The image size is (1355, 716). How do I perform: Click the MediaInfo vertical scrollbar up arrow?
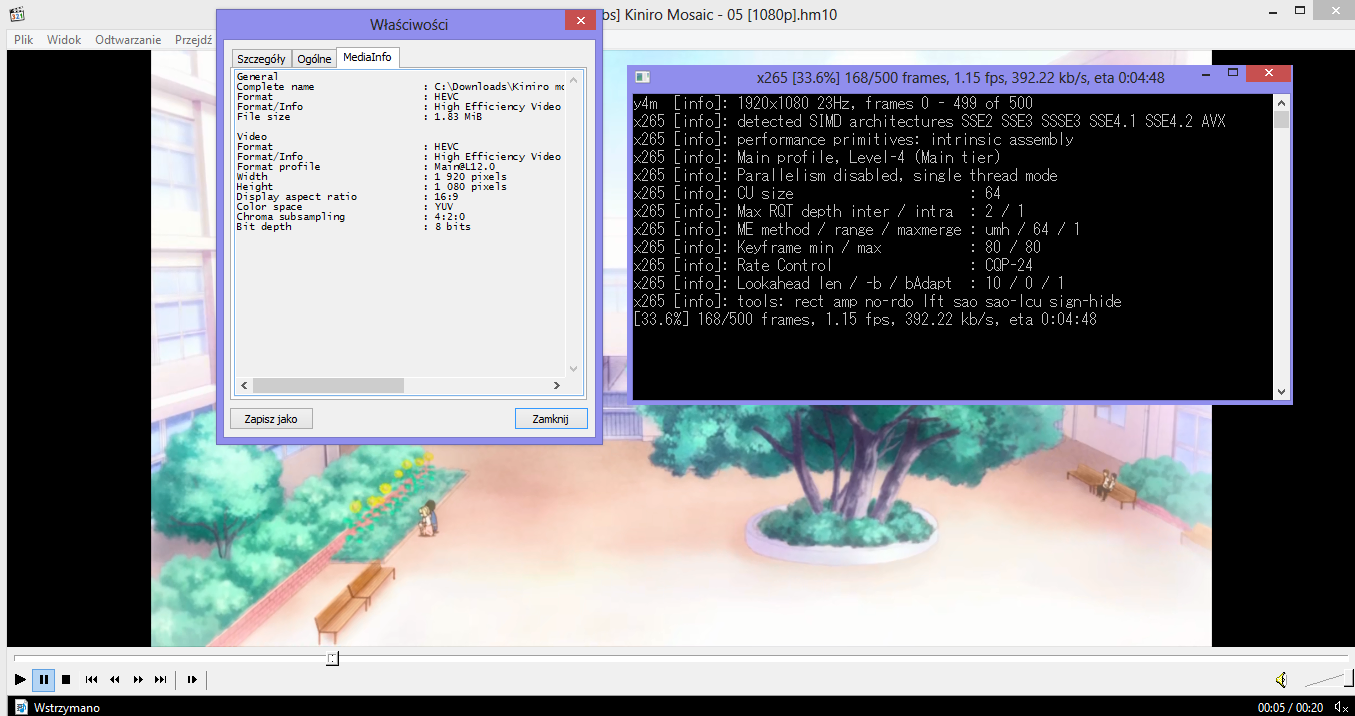coord(574,79)
